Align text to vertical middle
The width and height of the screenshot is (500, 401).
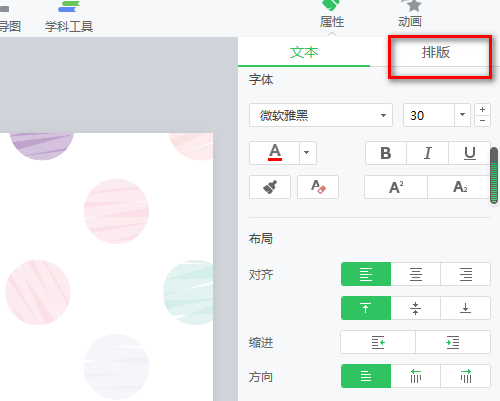[416, 308]
